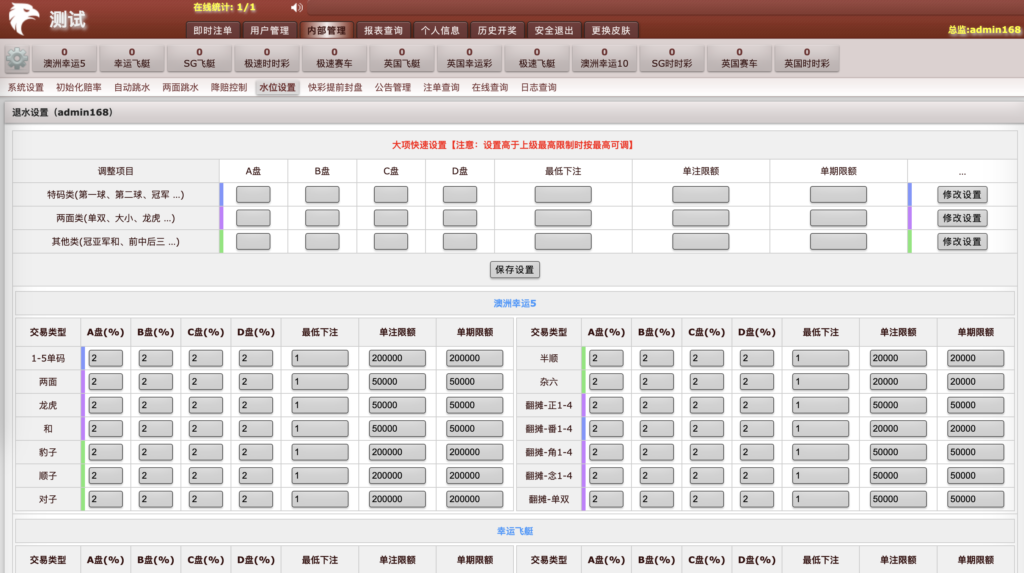This screenshot has height=573, width=1024.
Task: Switch to the 用户管理 tab
Action: [x=269, y=31]
